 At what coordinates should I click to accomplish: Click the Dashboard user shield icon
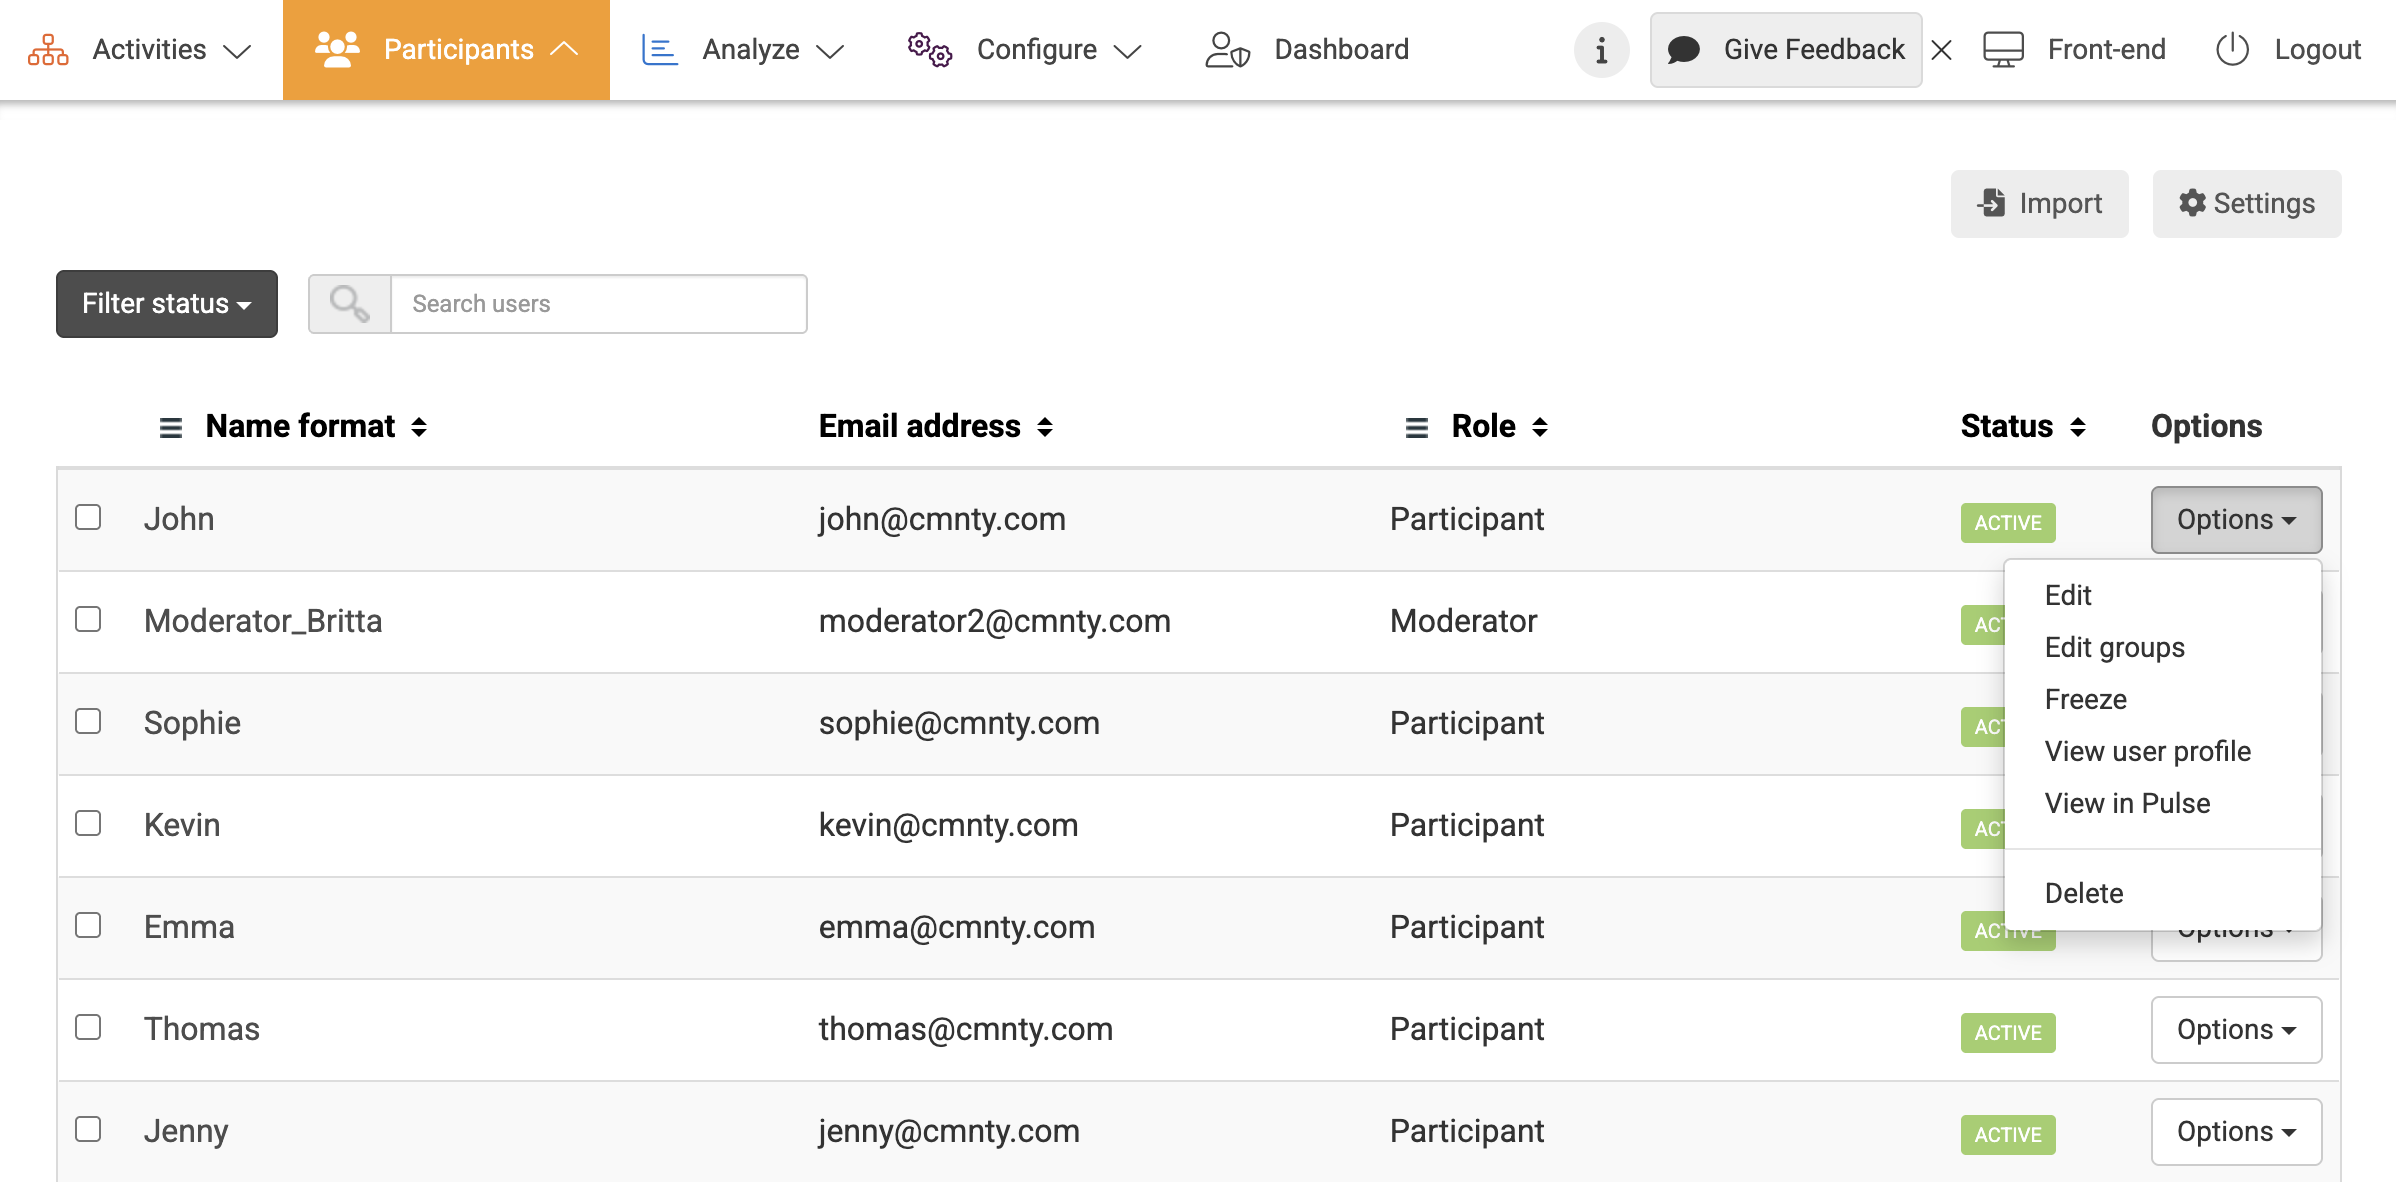(x=1227, y=50)
